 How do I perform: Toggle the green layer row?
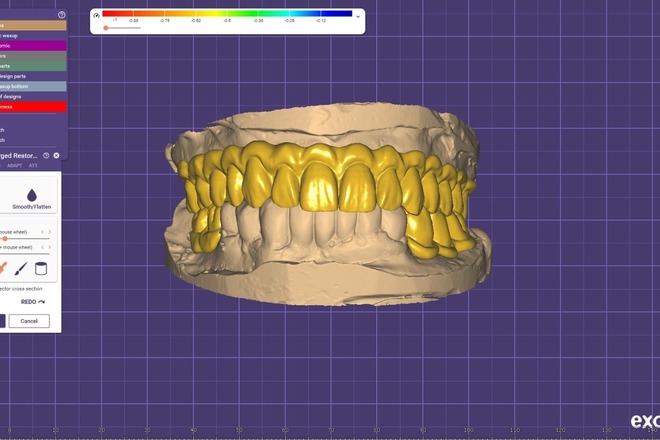click(33, 66)
